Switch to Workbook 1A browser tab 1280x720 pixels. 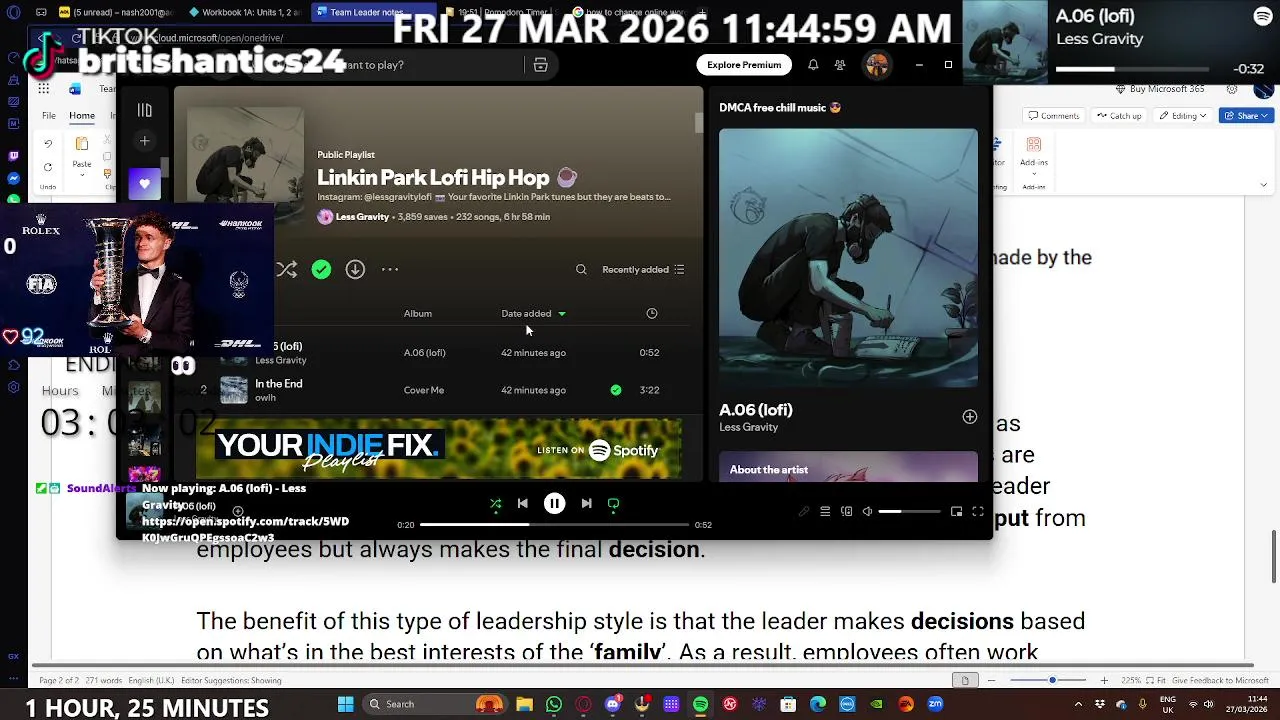tap(245, 12)
